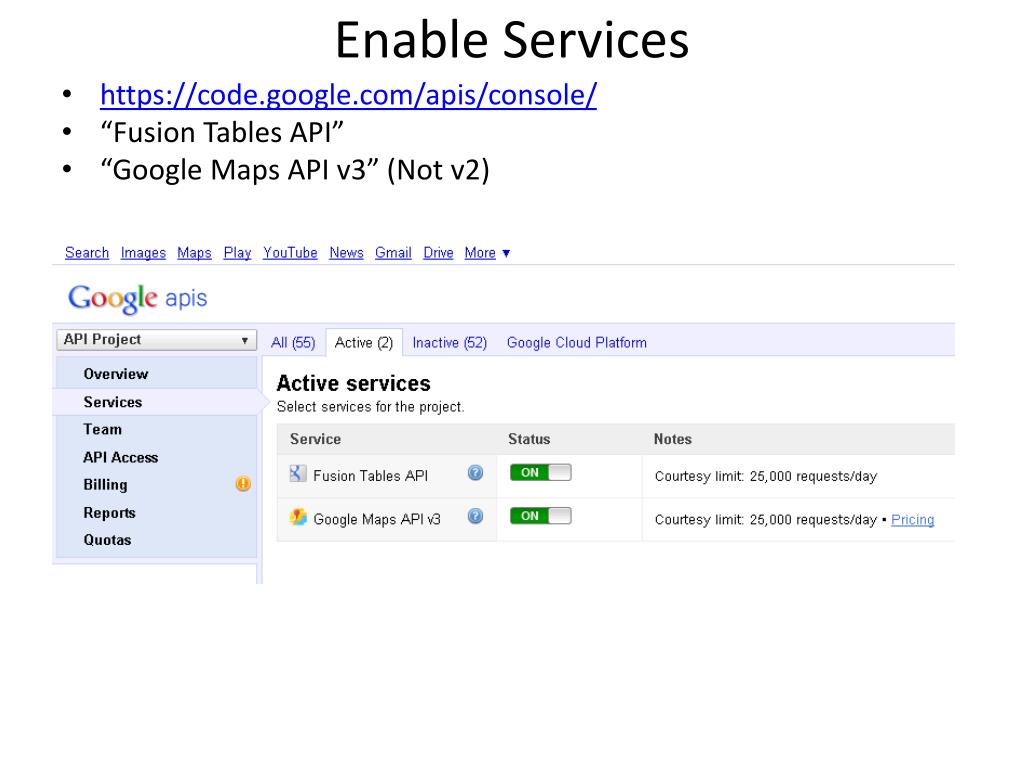Viewport: 1024px width, 768px height.
Task: Click the Google apis logo
Action: coord(138,298)
